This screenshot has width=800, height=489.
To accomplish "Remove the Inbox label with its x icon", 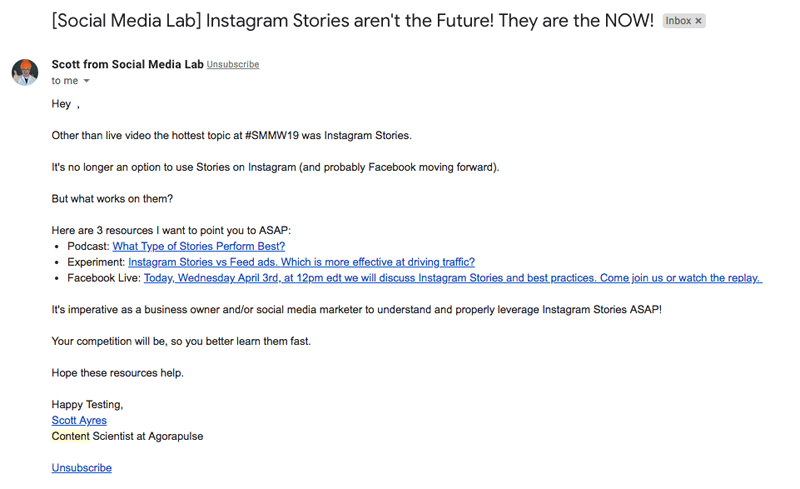I will pyautogui.click(x=698, y=21).
